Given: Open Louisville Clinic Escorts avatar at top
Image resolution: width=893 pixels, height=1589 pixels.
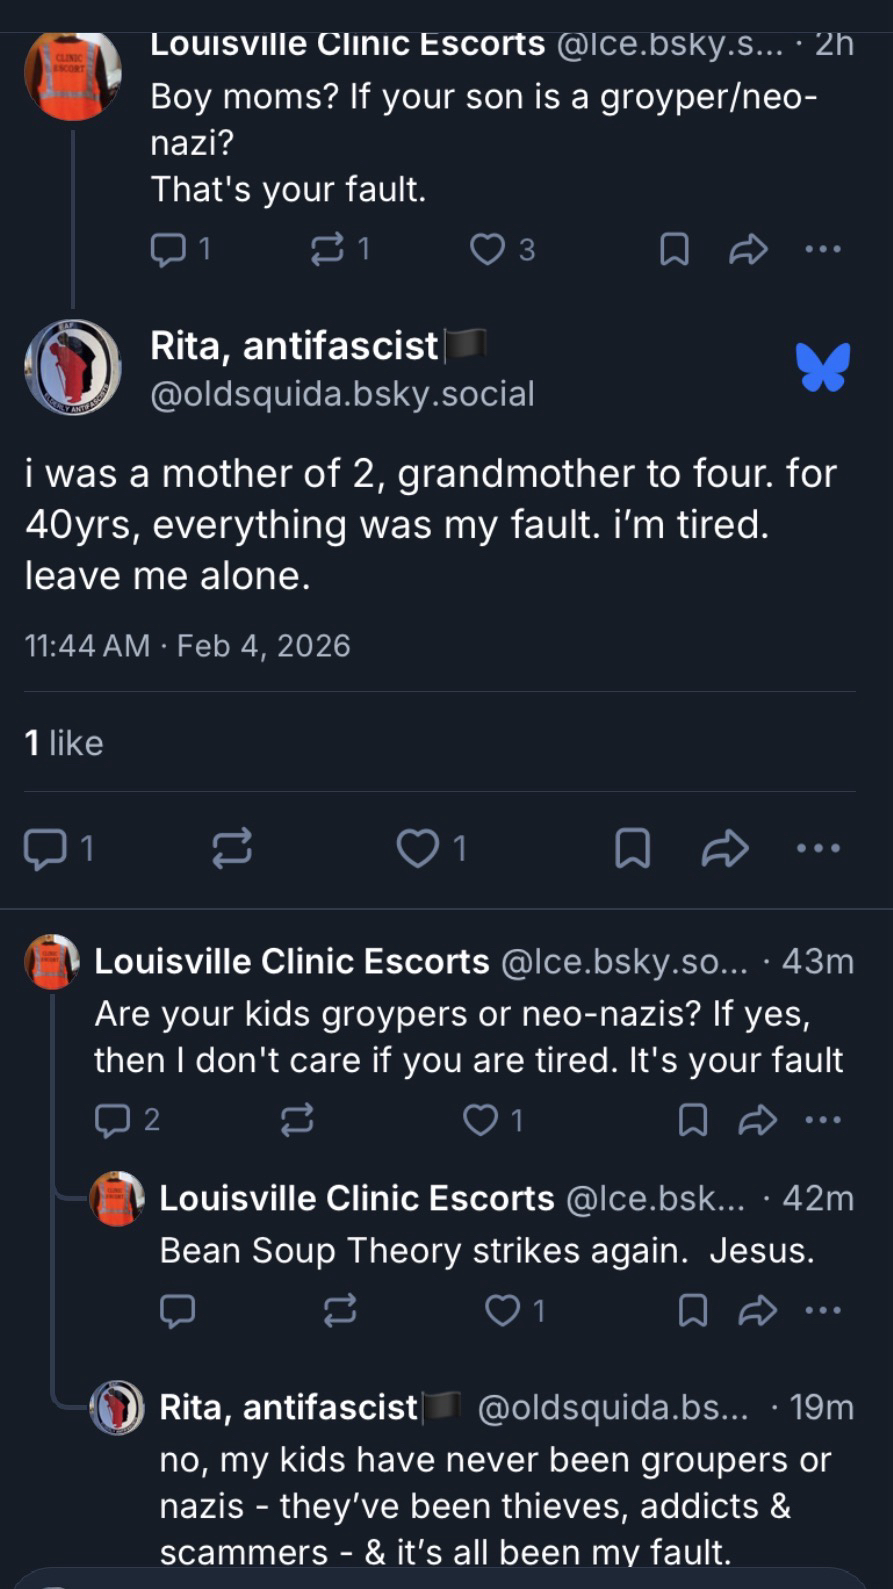Looking at the screenshot, I should click(x=72, y=76).
